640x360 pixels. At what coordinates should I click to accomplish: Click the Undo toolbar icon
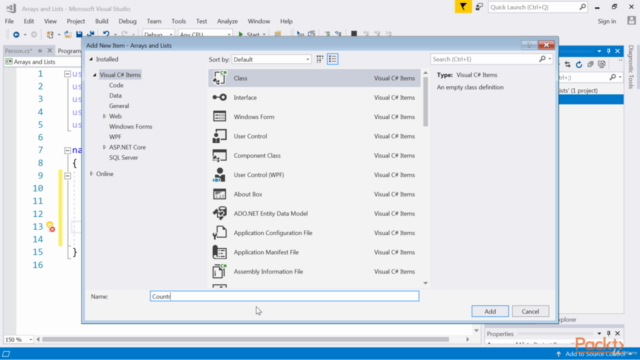tap(106, 35)
